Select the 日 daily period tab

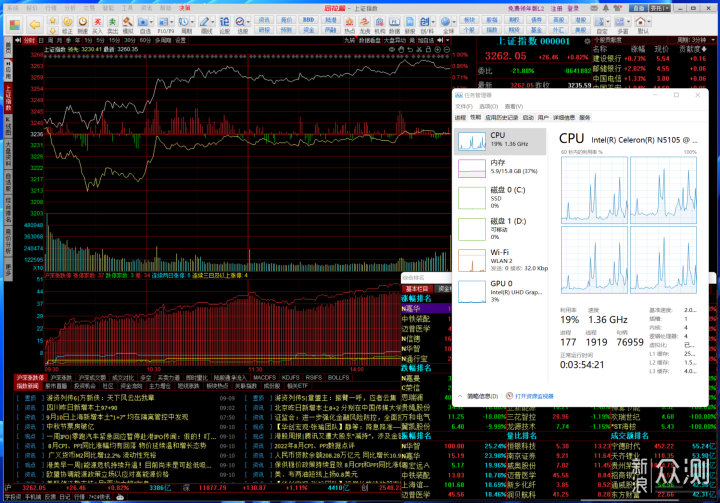pos(41,40)
